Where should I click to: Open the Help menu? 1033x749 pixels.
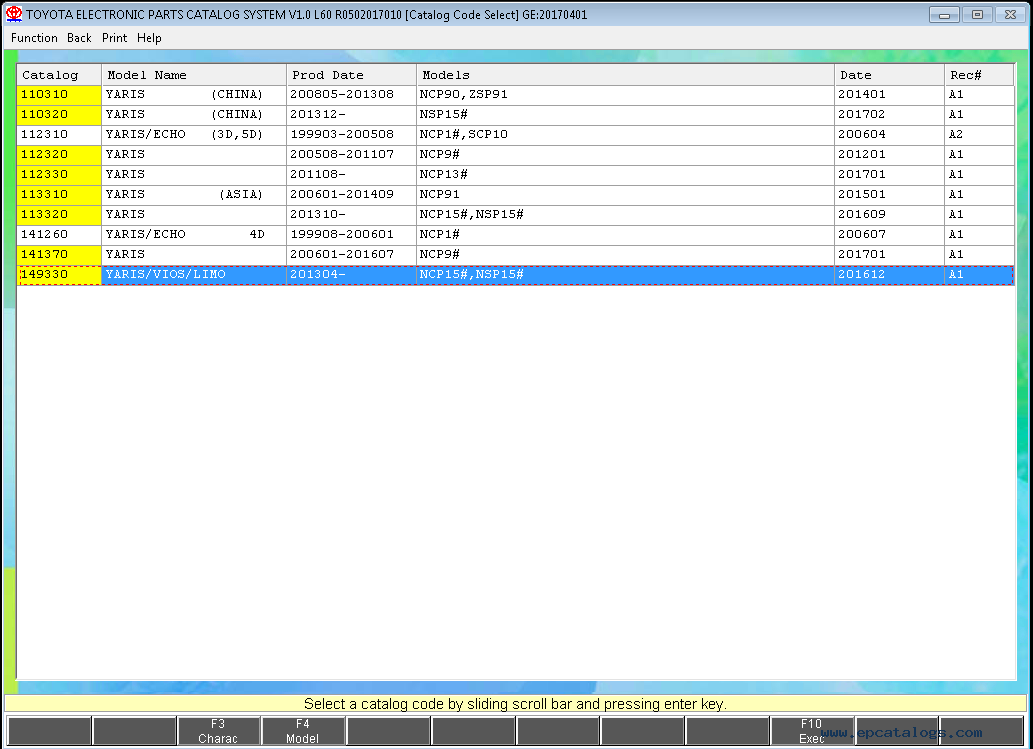149,38
